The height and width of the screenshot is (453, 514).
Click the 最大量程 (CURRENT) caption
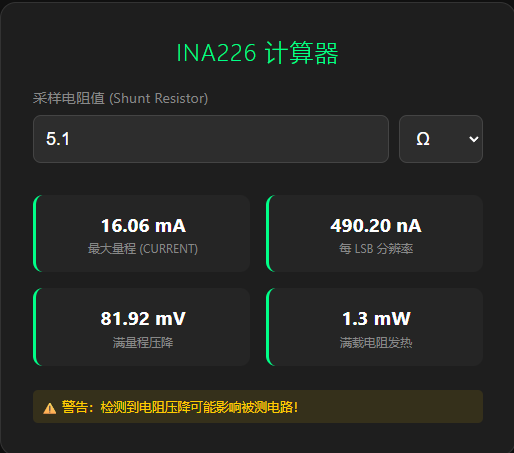pyautogui.click(x=143, y=249)
